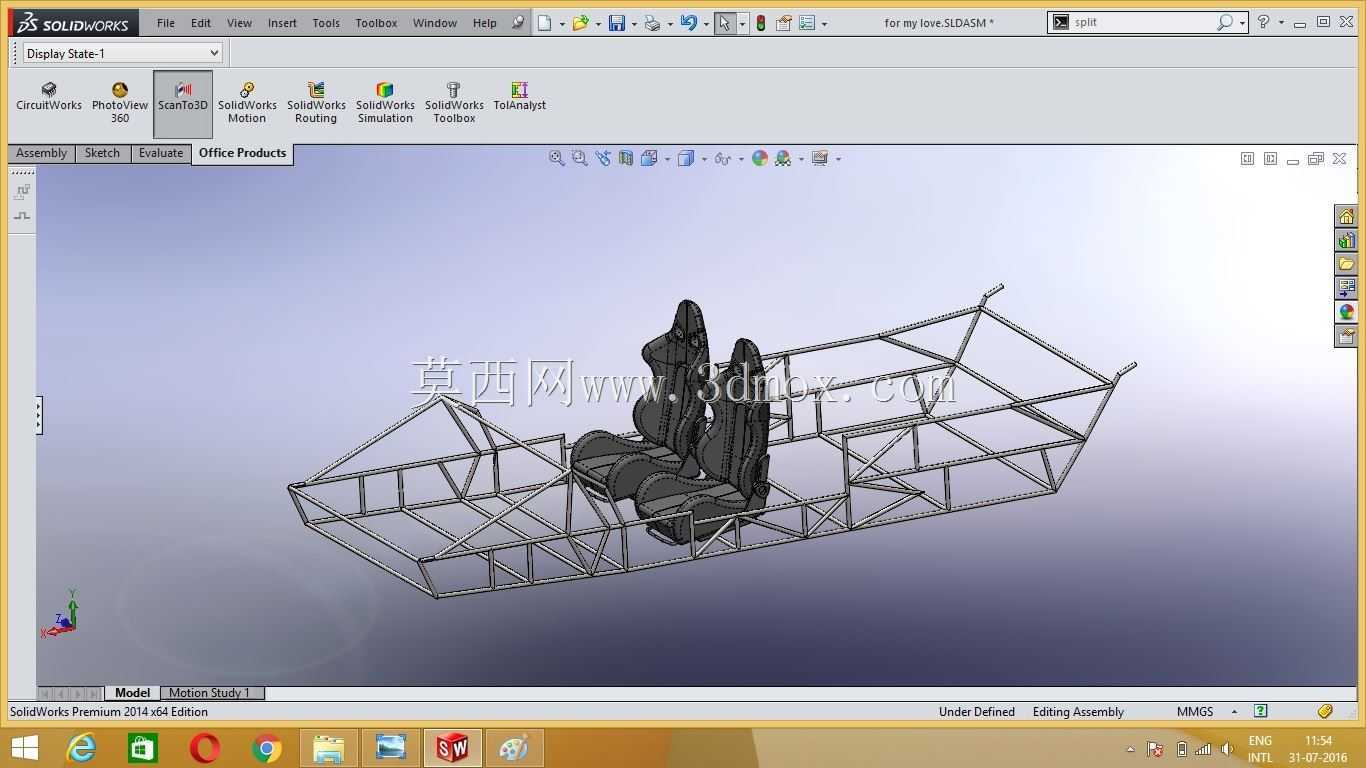Activate the Select cursor tool
1366x768 pixels.
[x=725, y=23]
